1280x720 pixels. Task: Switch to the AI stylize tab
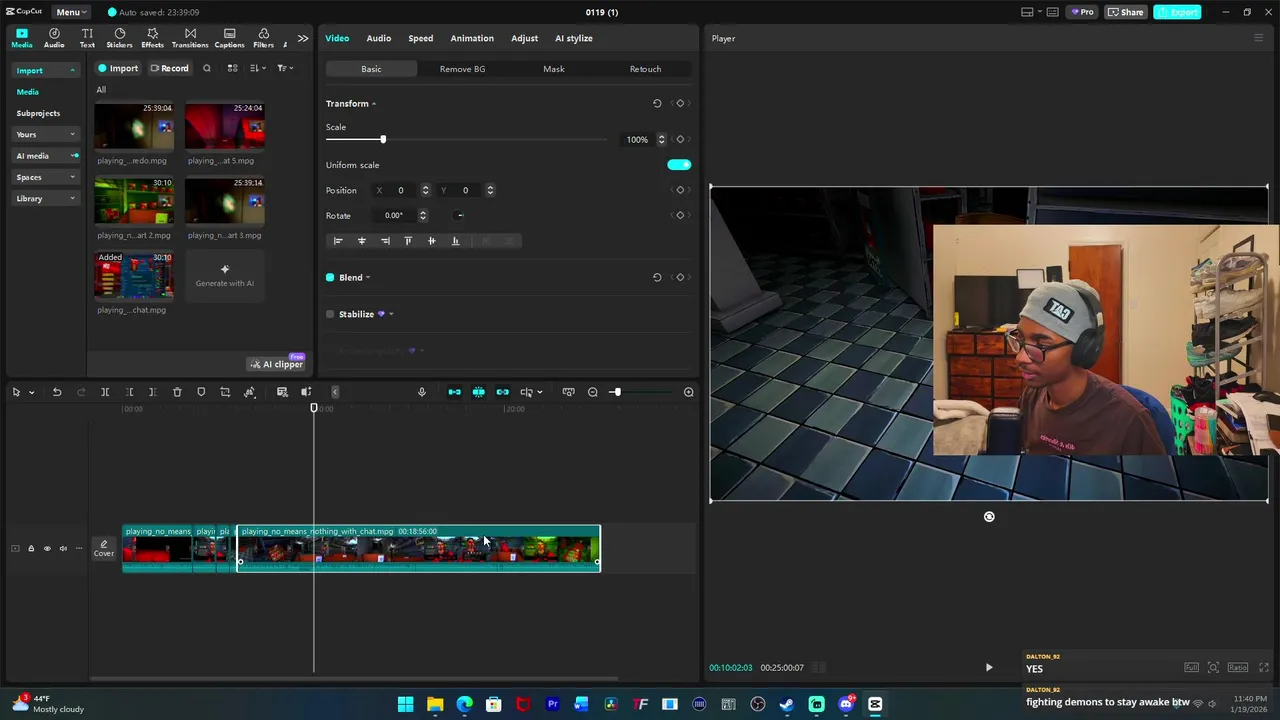point(574,38)
